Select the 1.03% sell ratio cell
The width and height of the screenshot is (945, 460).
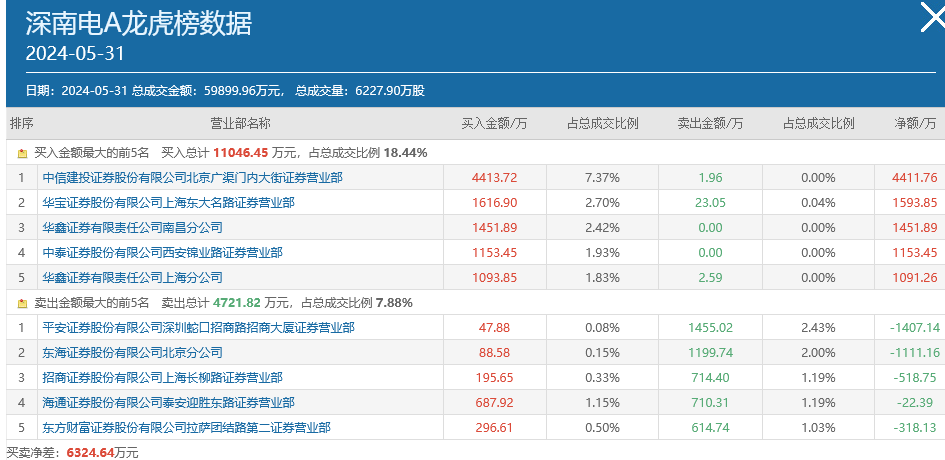tap(818, 427)
